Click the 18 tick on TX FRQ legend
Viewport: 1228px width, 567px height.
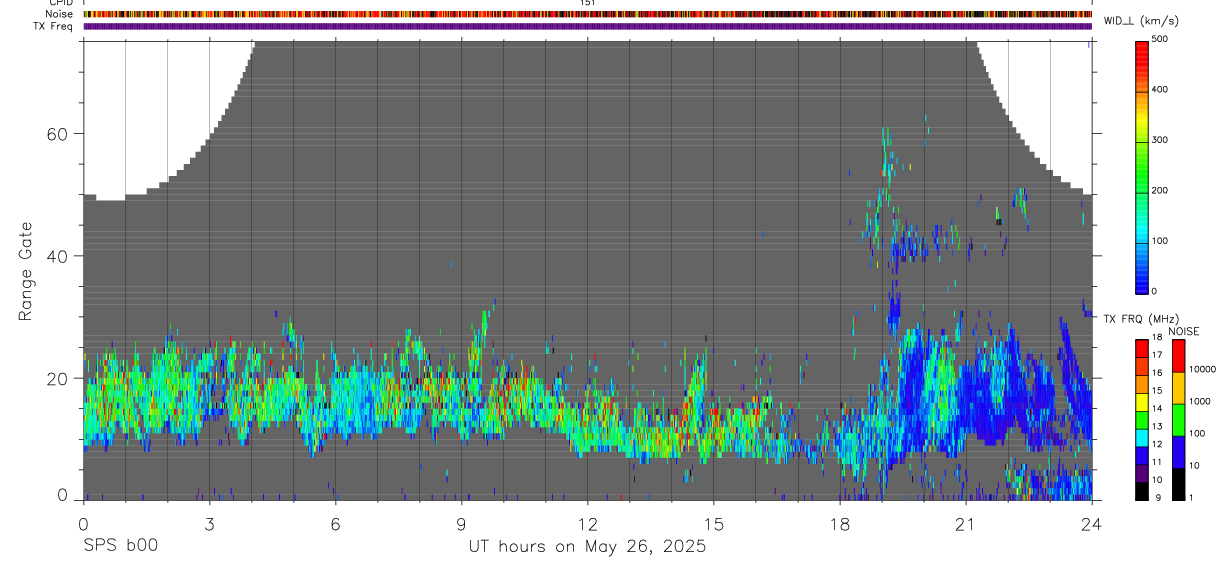coord(1159,337)
